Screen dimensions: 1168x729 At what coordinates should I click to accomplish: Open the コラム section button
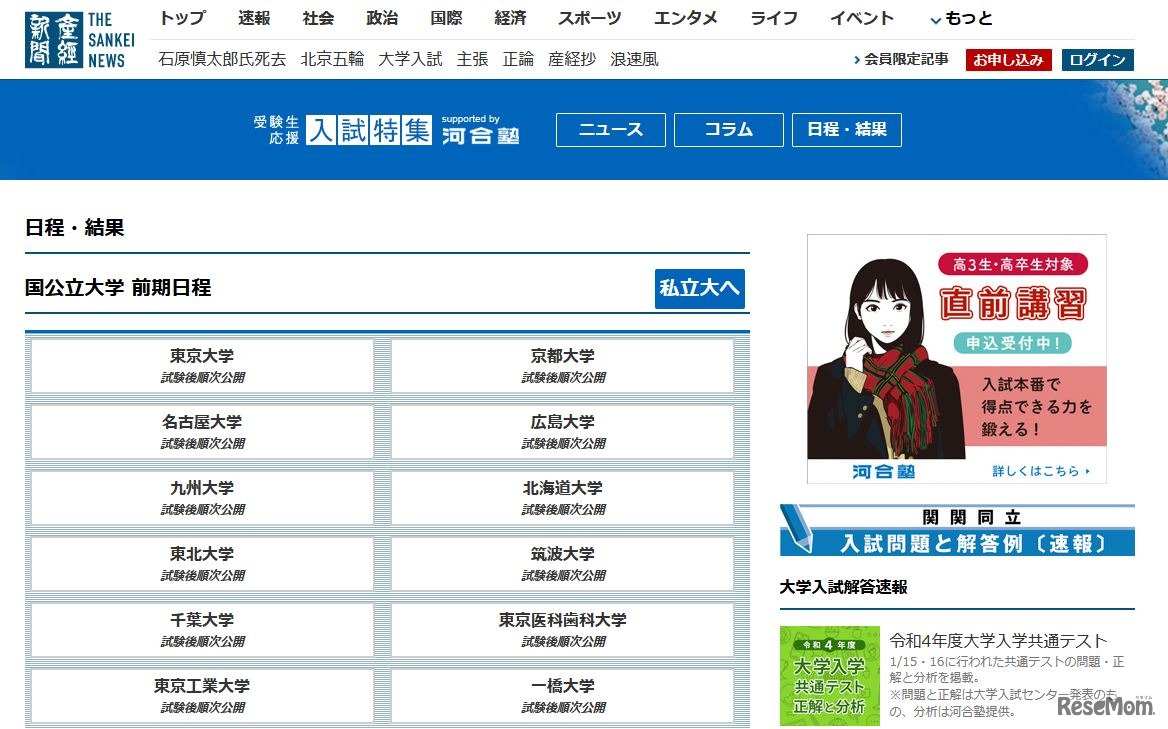click(728, 130)
